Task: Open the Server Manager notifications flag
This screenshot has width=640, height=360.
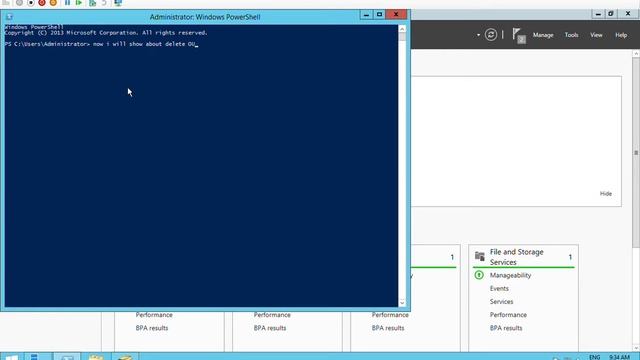Action: click(x=518, y=35)
